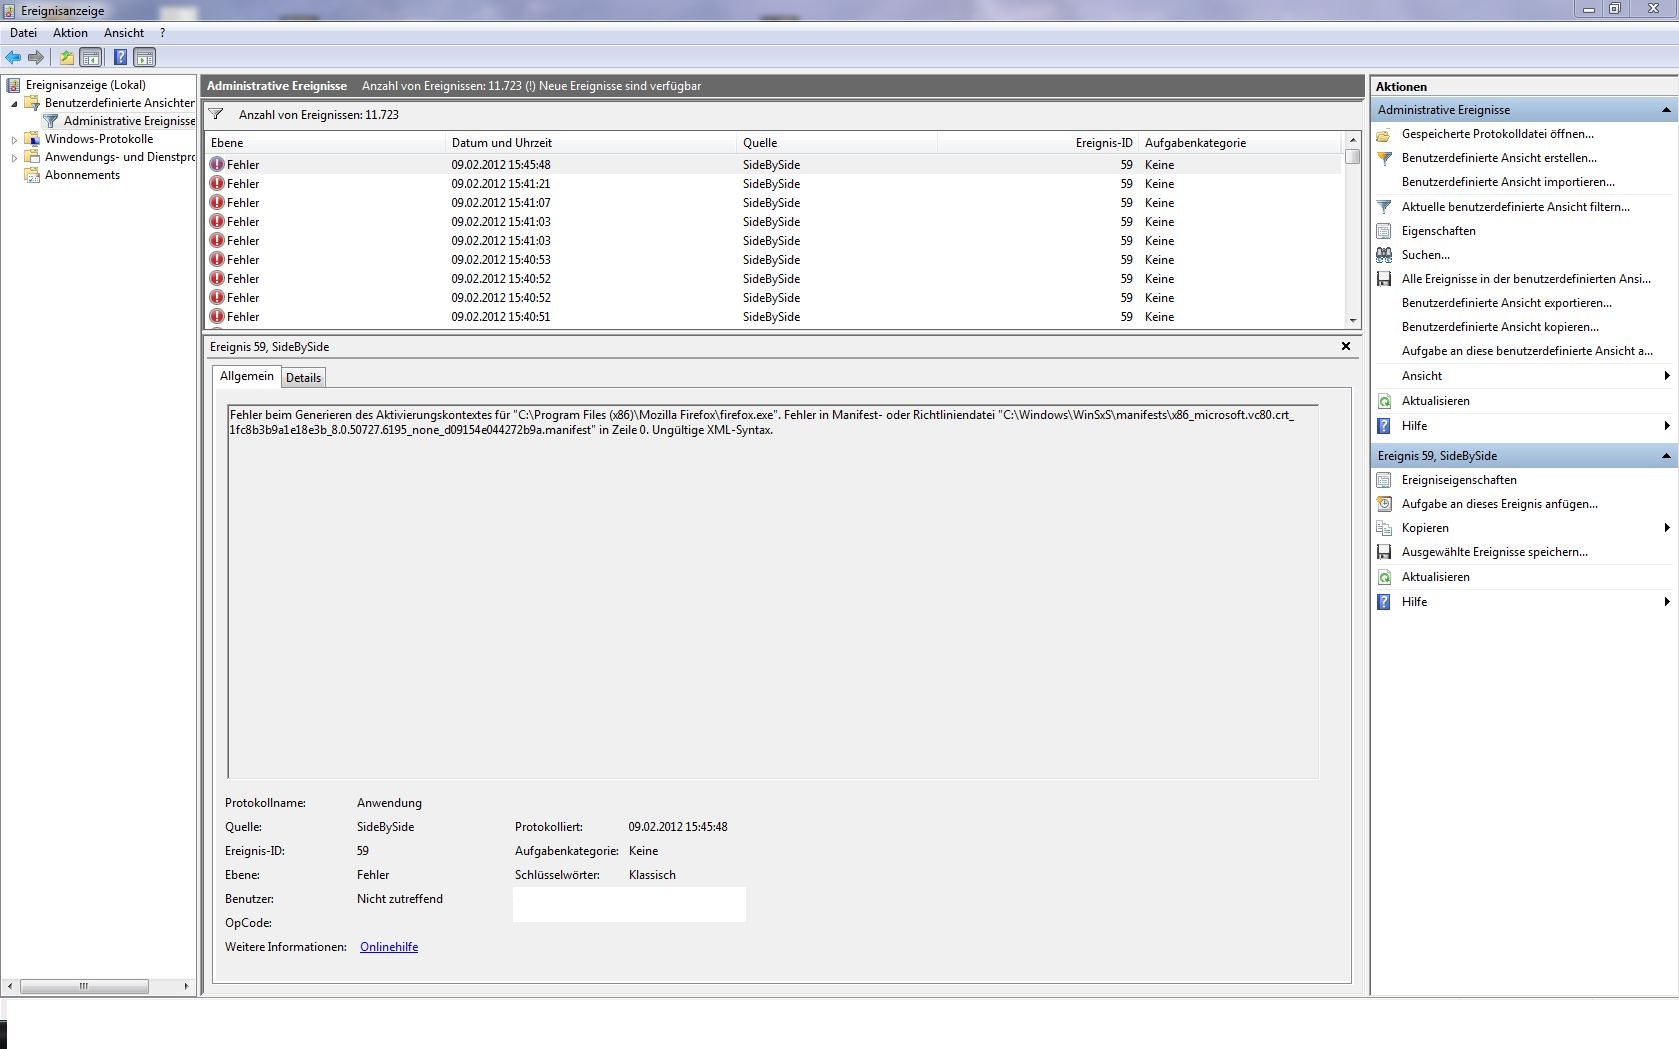
Task: Select the event logged at 15:40:53
Action: tap(773, 260)
